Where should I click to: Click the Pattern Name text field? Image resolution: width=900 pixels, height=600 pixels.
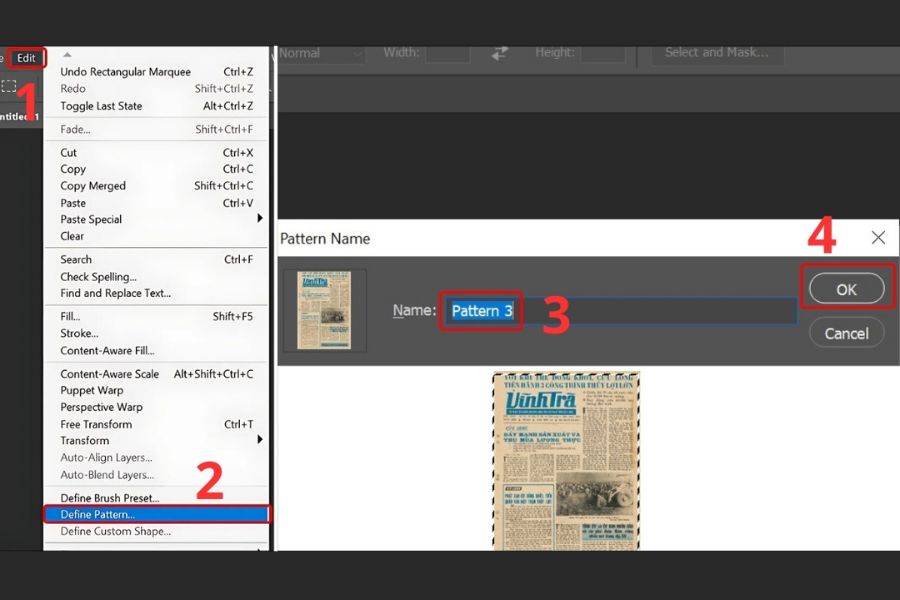(x=620, y=311)
